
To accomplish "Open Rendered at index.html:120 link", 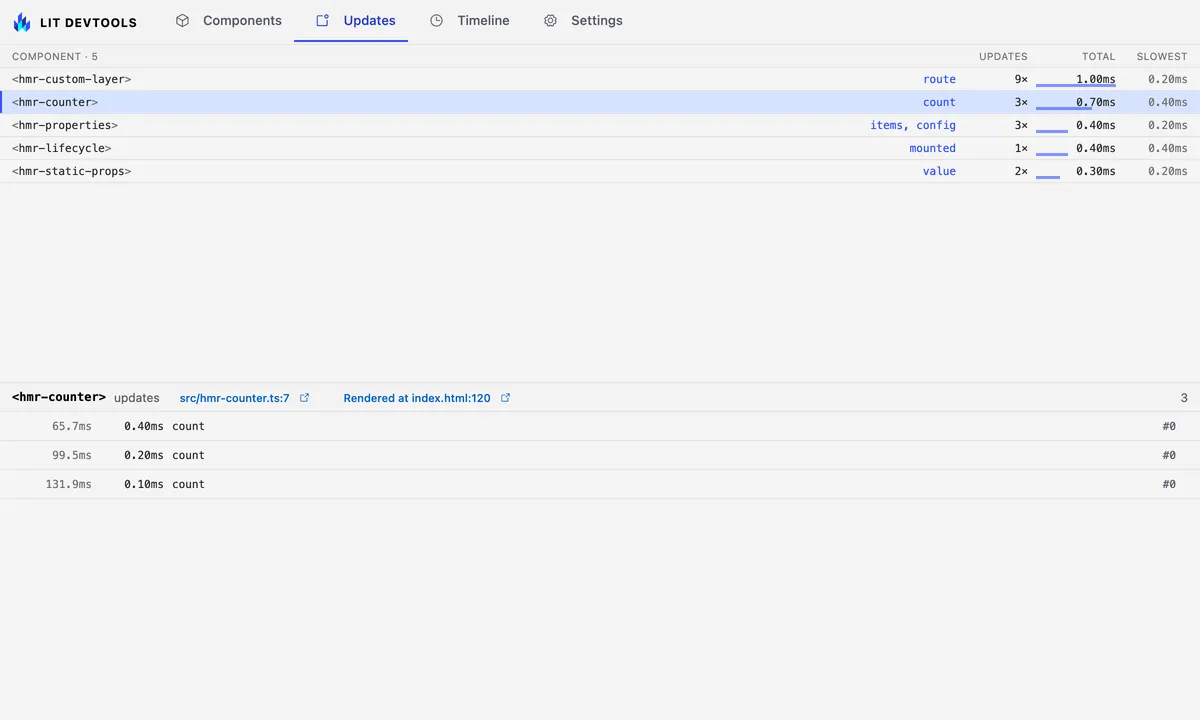I will point(417,398).
